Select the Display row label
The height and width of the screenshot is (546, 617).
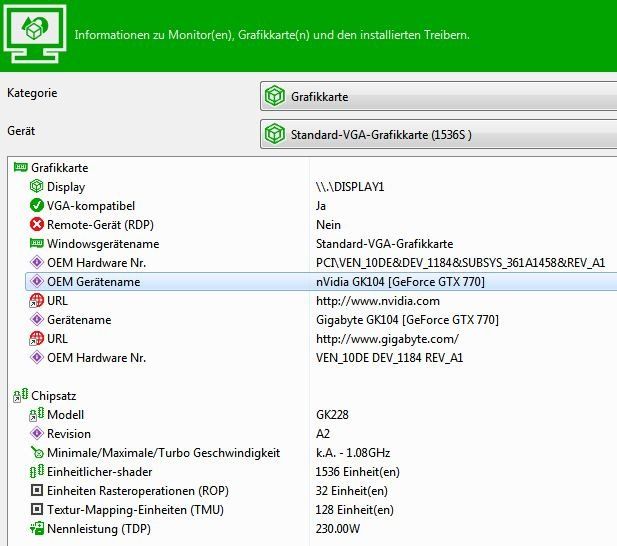(66, 187)
